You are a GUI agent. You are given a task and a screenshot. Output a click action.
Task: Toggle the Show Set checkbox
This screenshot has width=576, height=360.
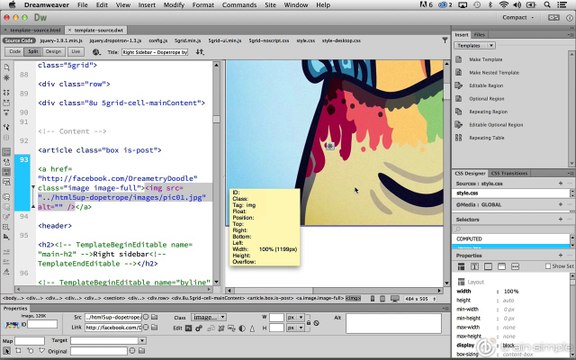click(548, 266)
